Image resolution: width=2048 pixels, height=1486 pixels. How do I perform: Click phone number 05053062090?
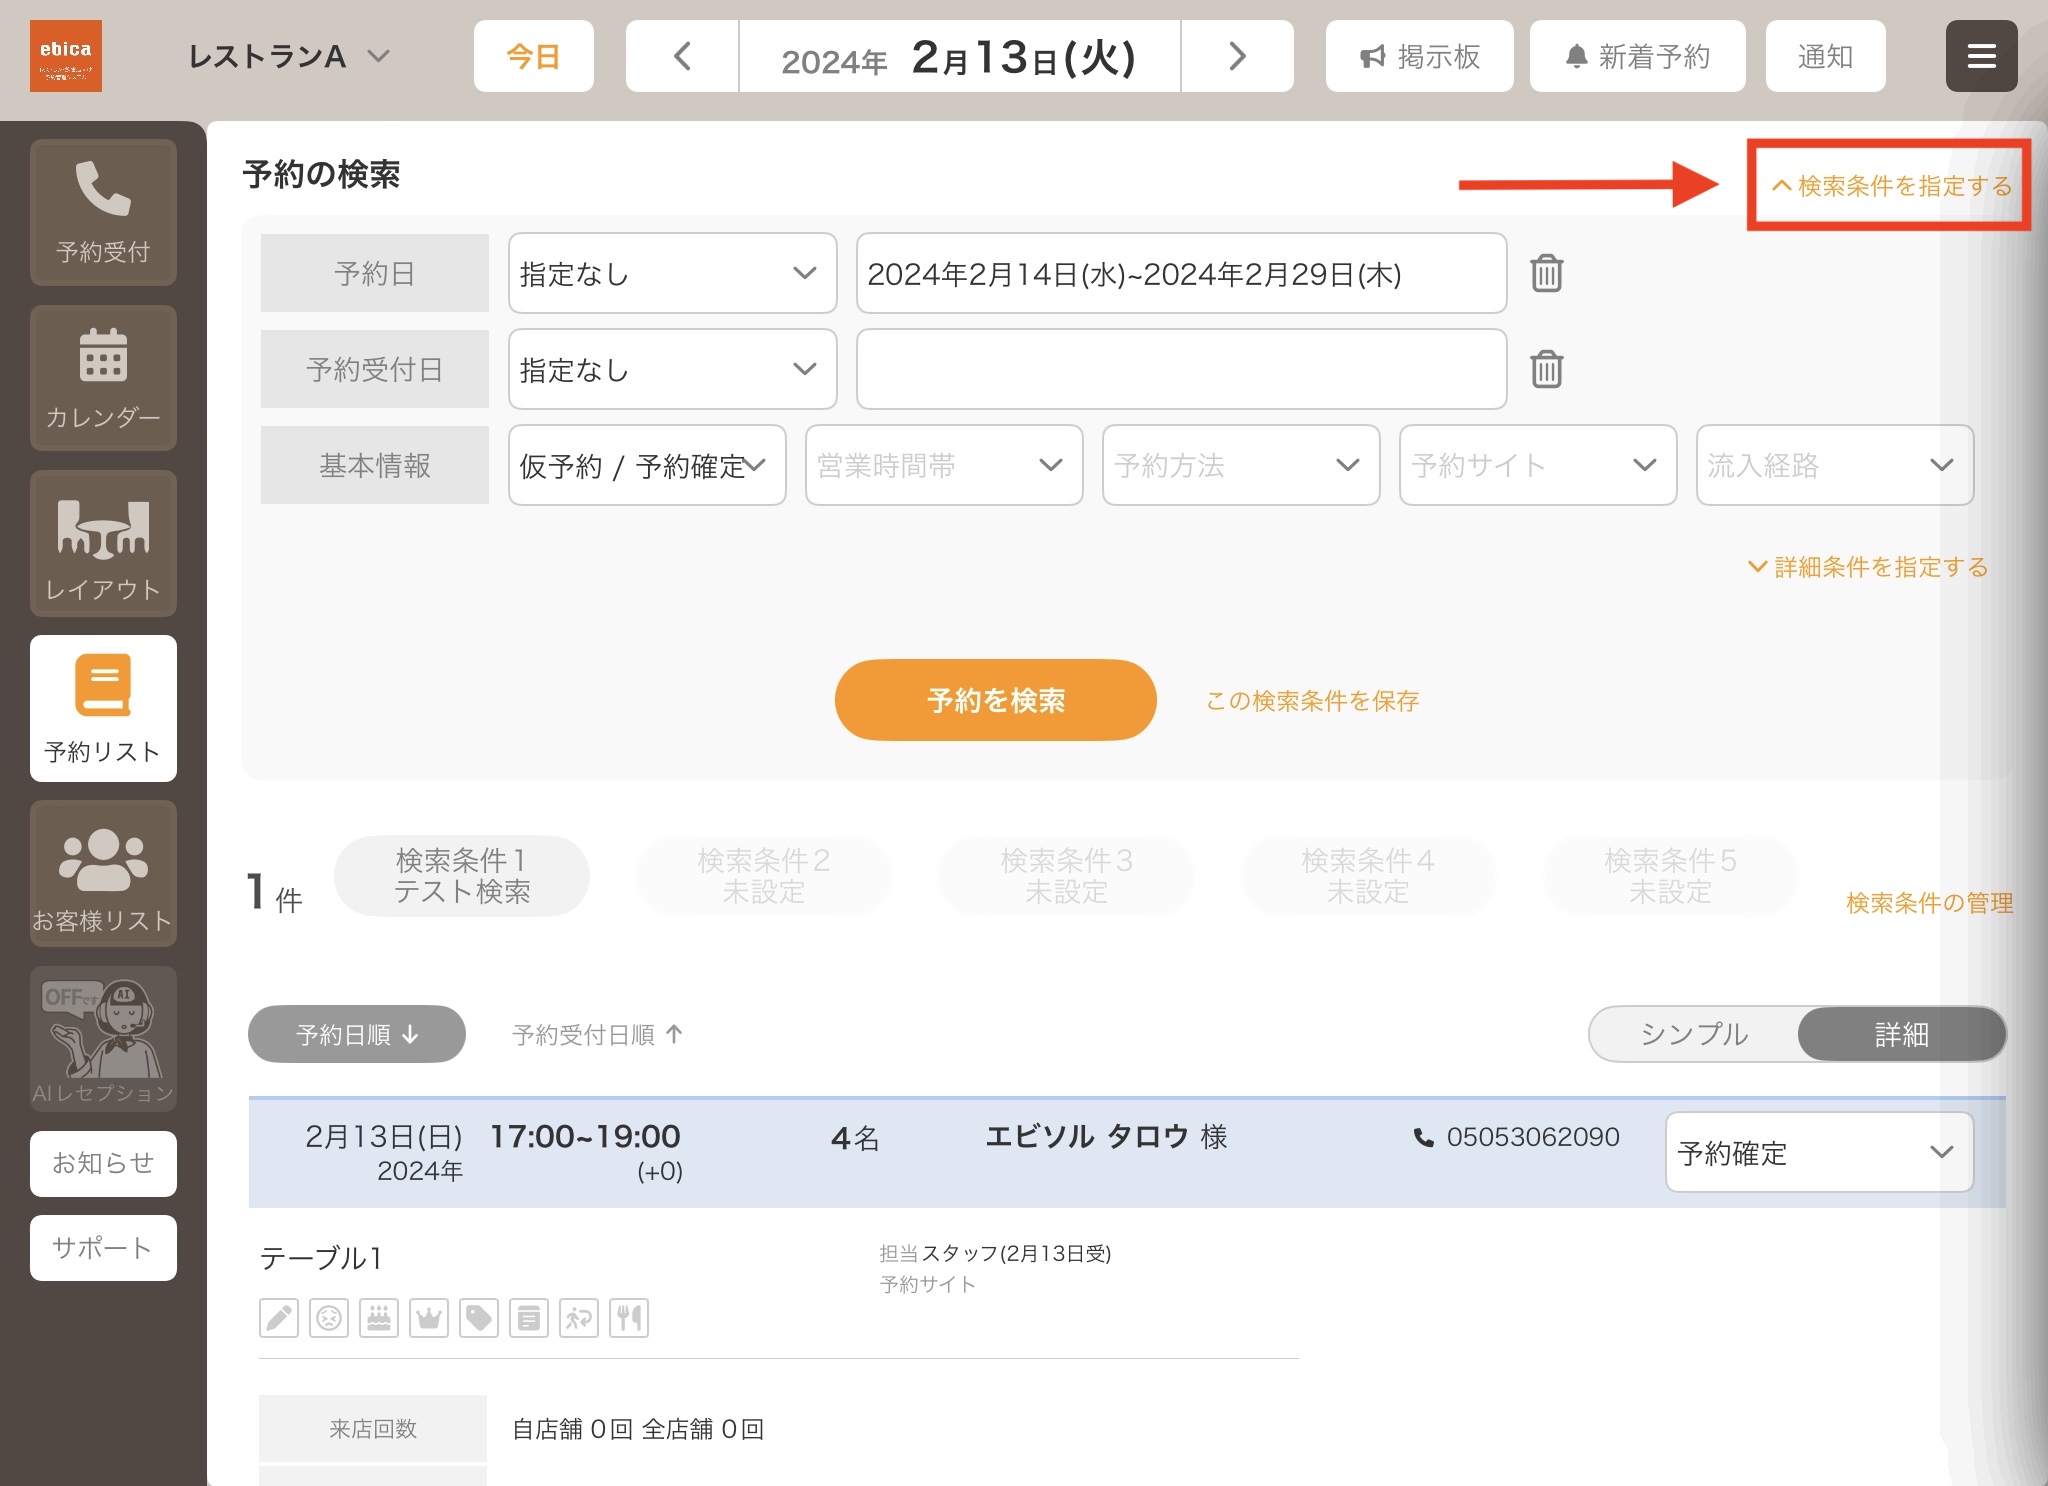coord(1533,1137)
